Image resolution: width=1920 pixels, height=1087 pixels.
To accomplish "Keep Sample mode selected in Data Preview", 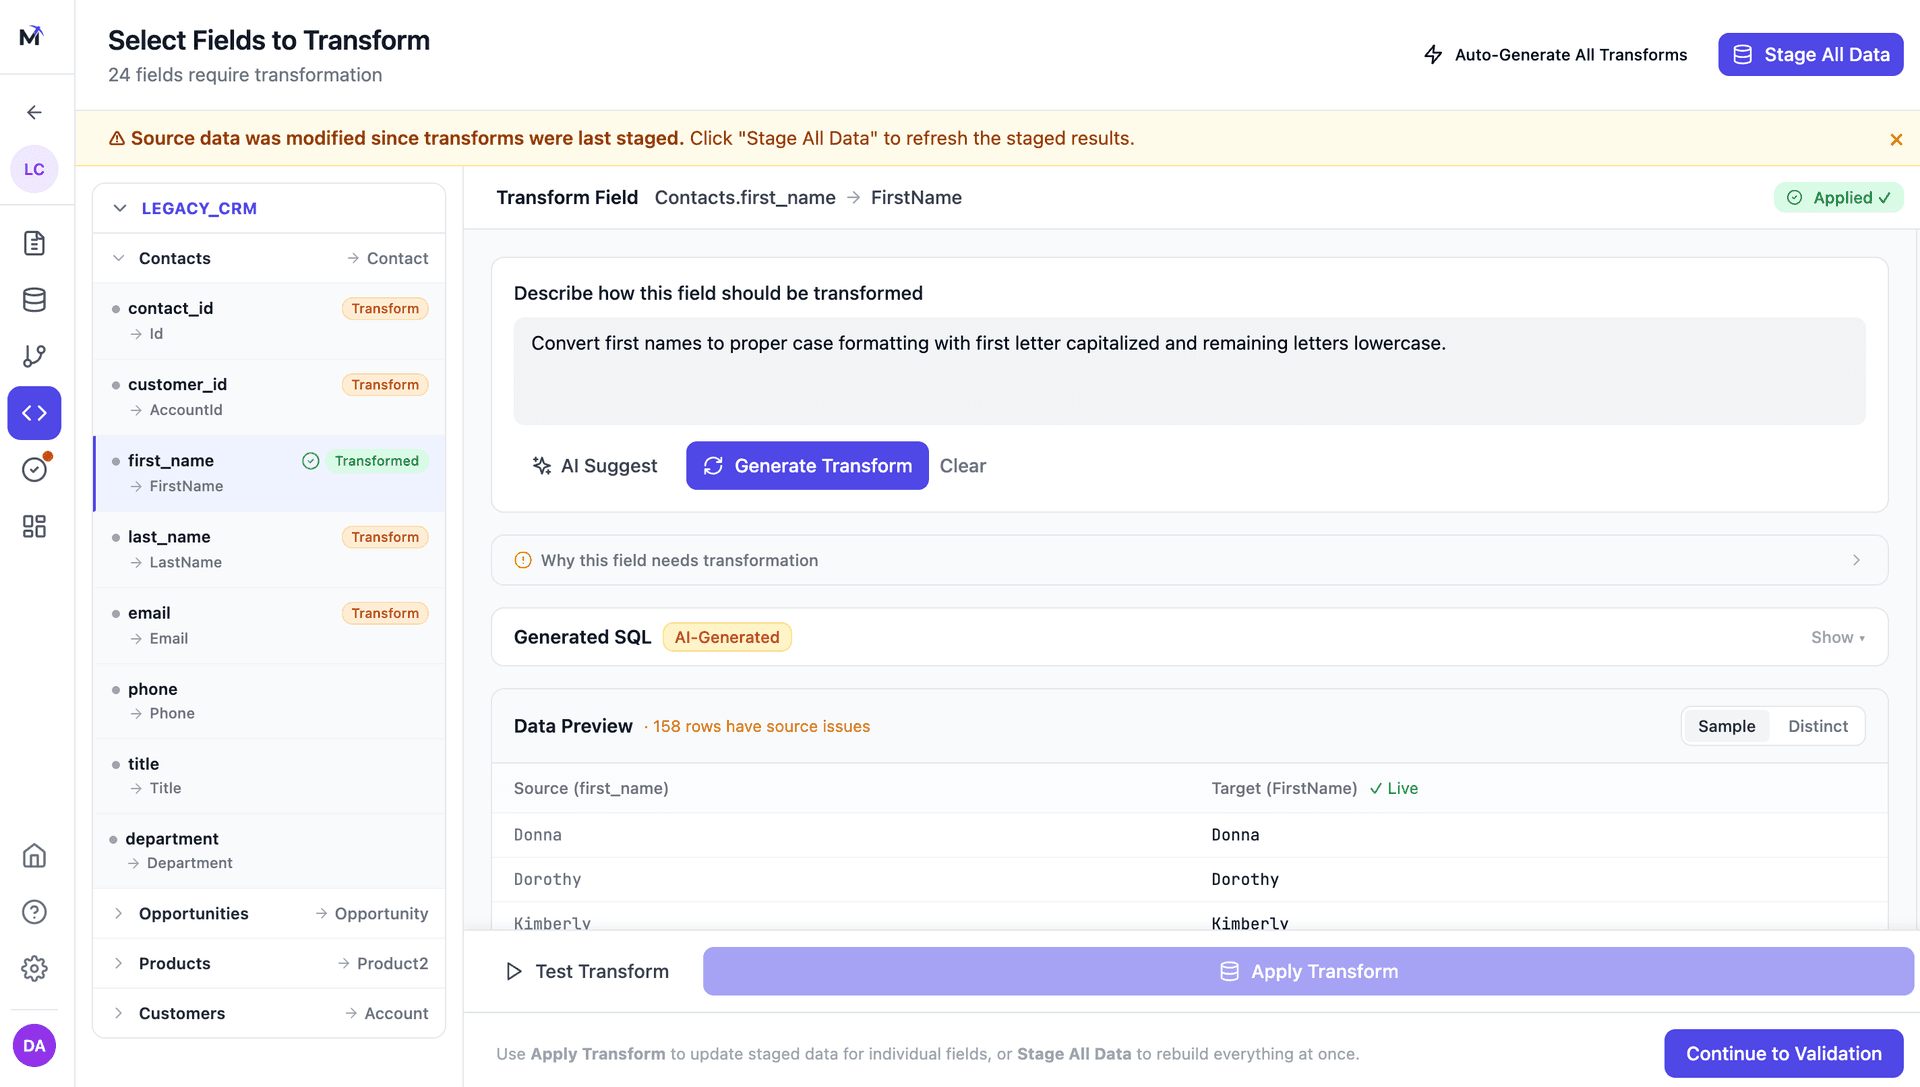I will coord(1726,726).
